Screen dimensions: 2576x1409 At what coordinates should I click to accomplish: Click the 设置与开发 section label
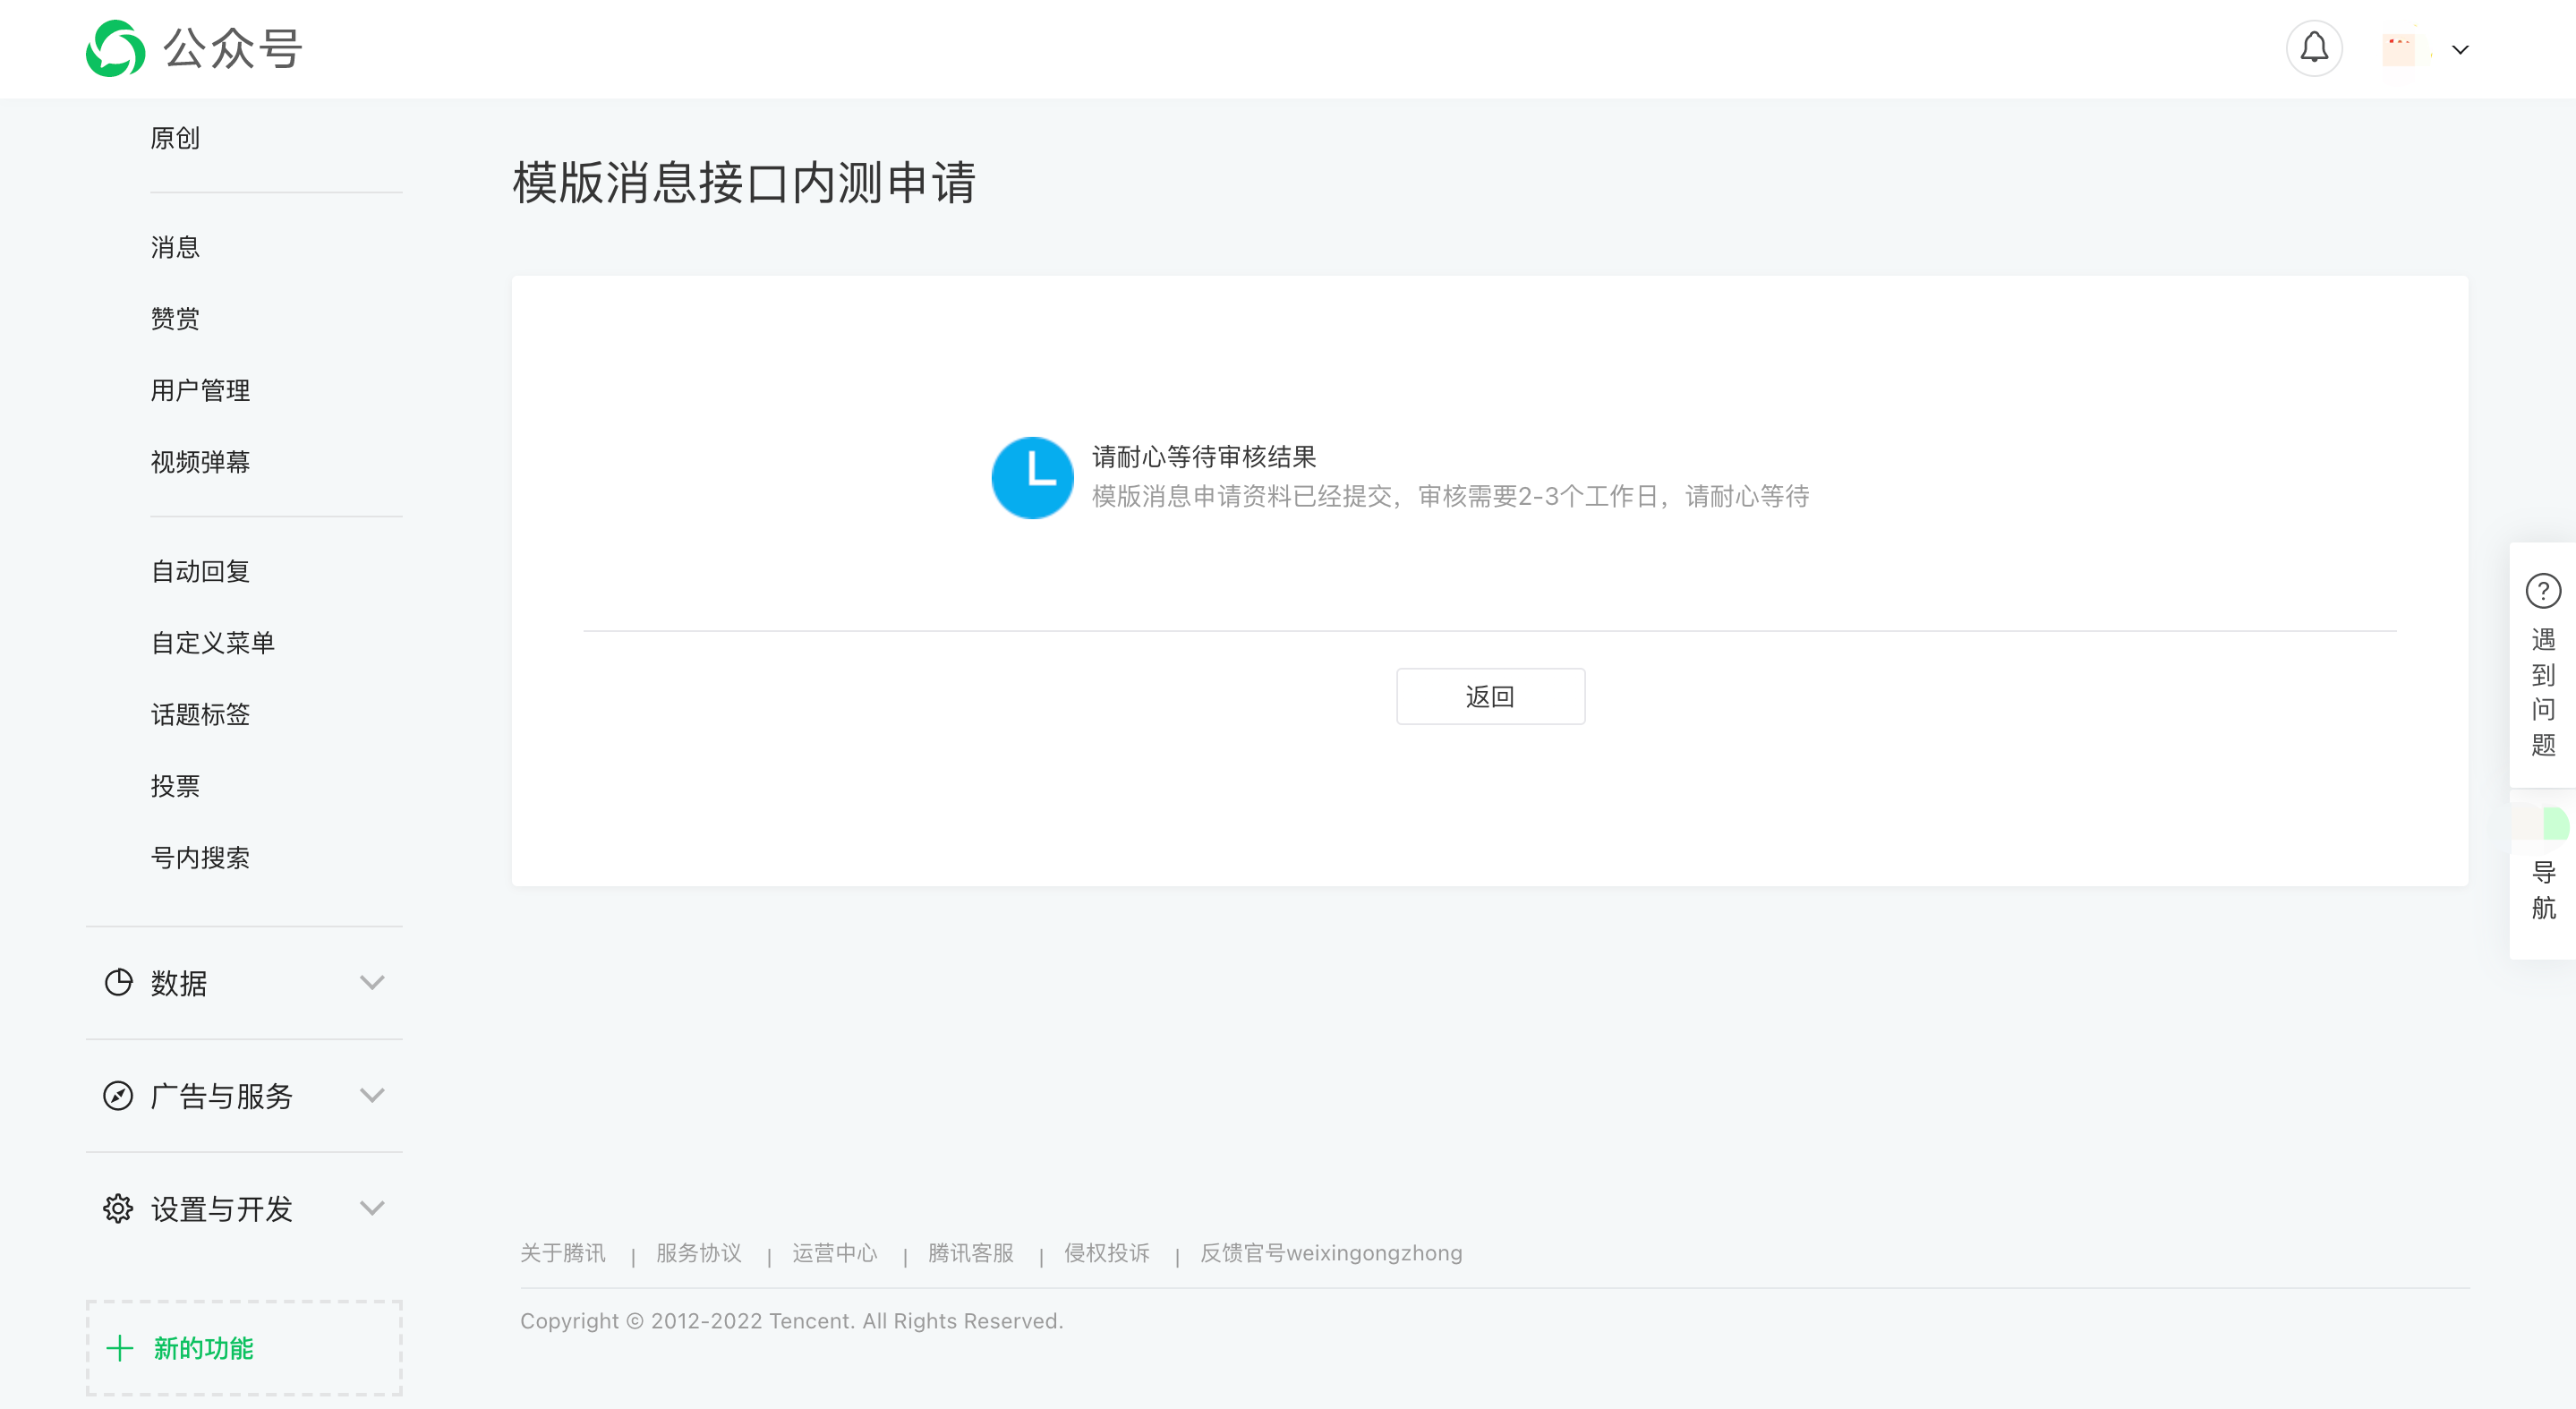221,1209
